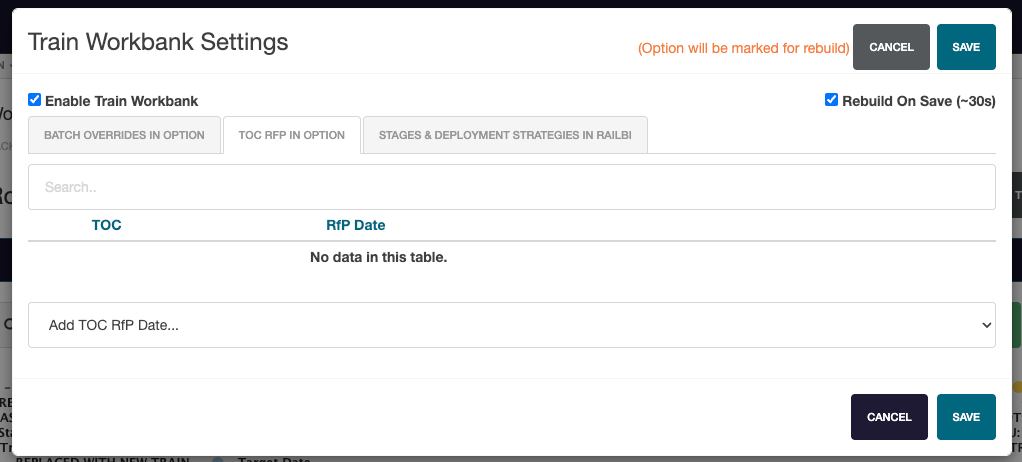Open Stages & Deployment Strategies in RailBI tab

tap(506, 135)
